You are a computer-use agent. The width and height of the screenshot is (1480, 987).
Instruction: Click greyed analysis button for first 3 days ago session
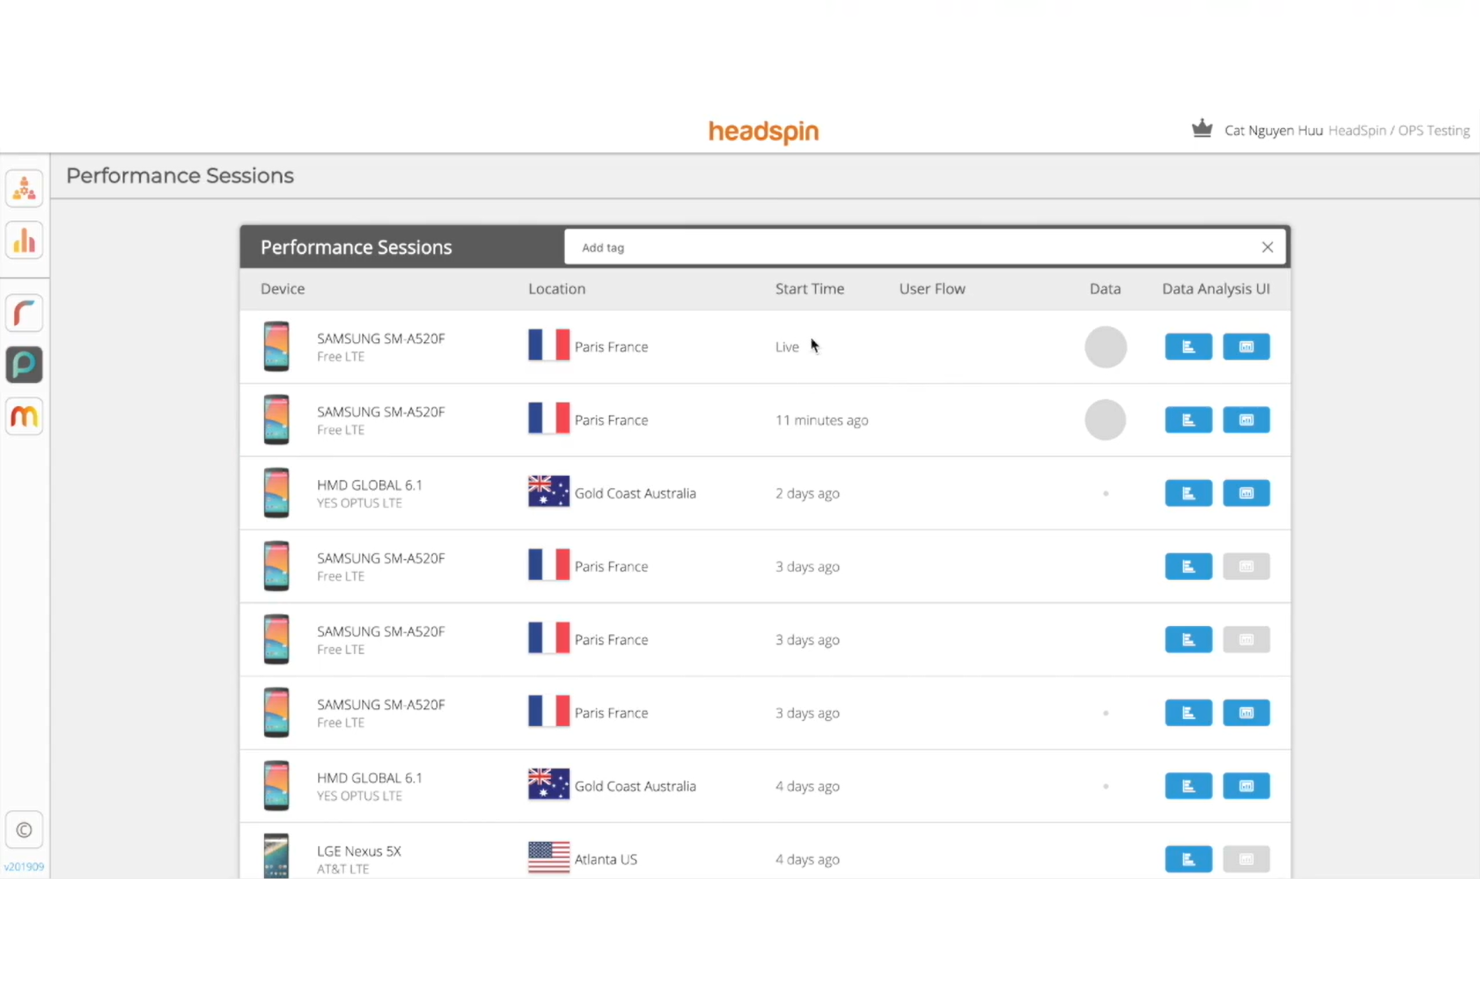1246,566
